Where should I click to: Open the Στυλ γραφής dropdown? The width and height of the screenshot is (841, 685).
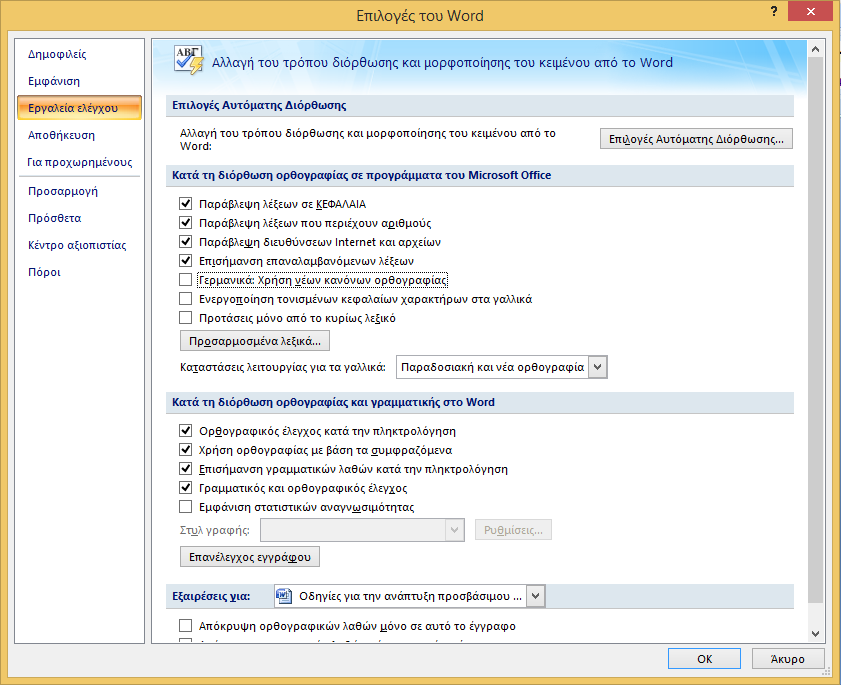point(362,530)
